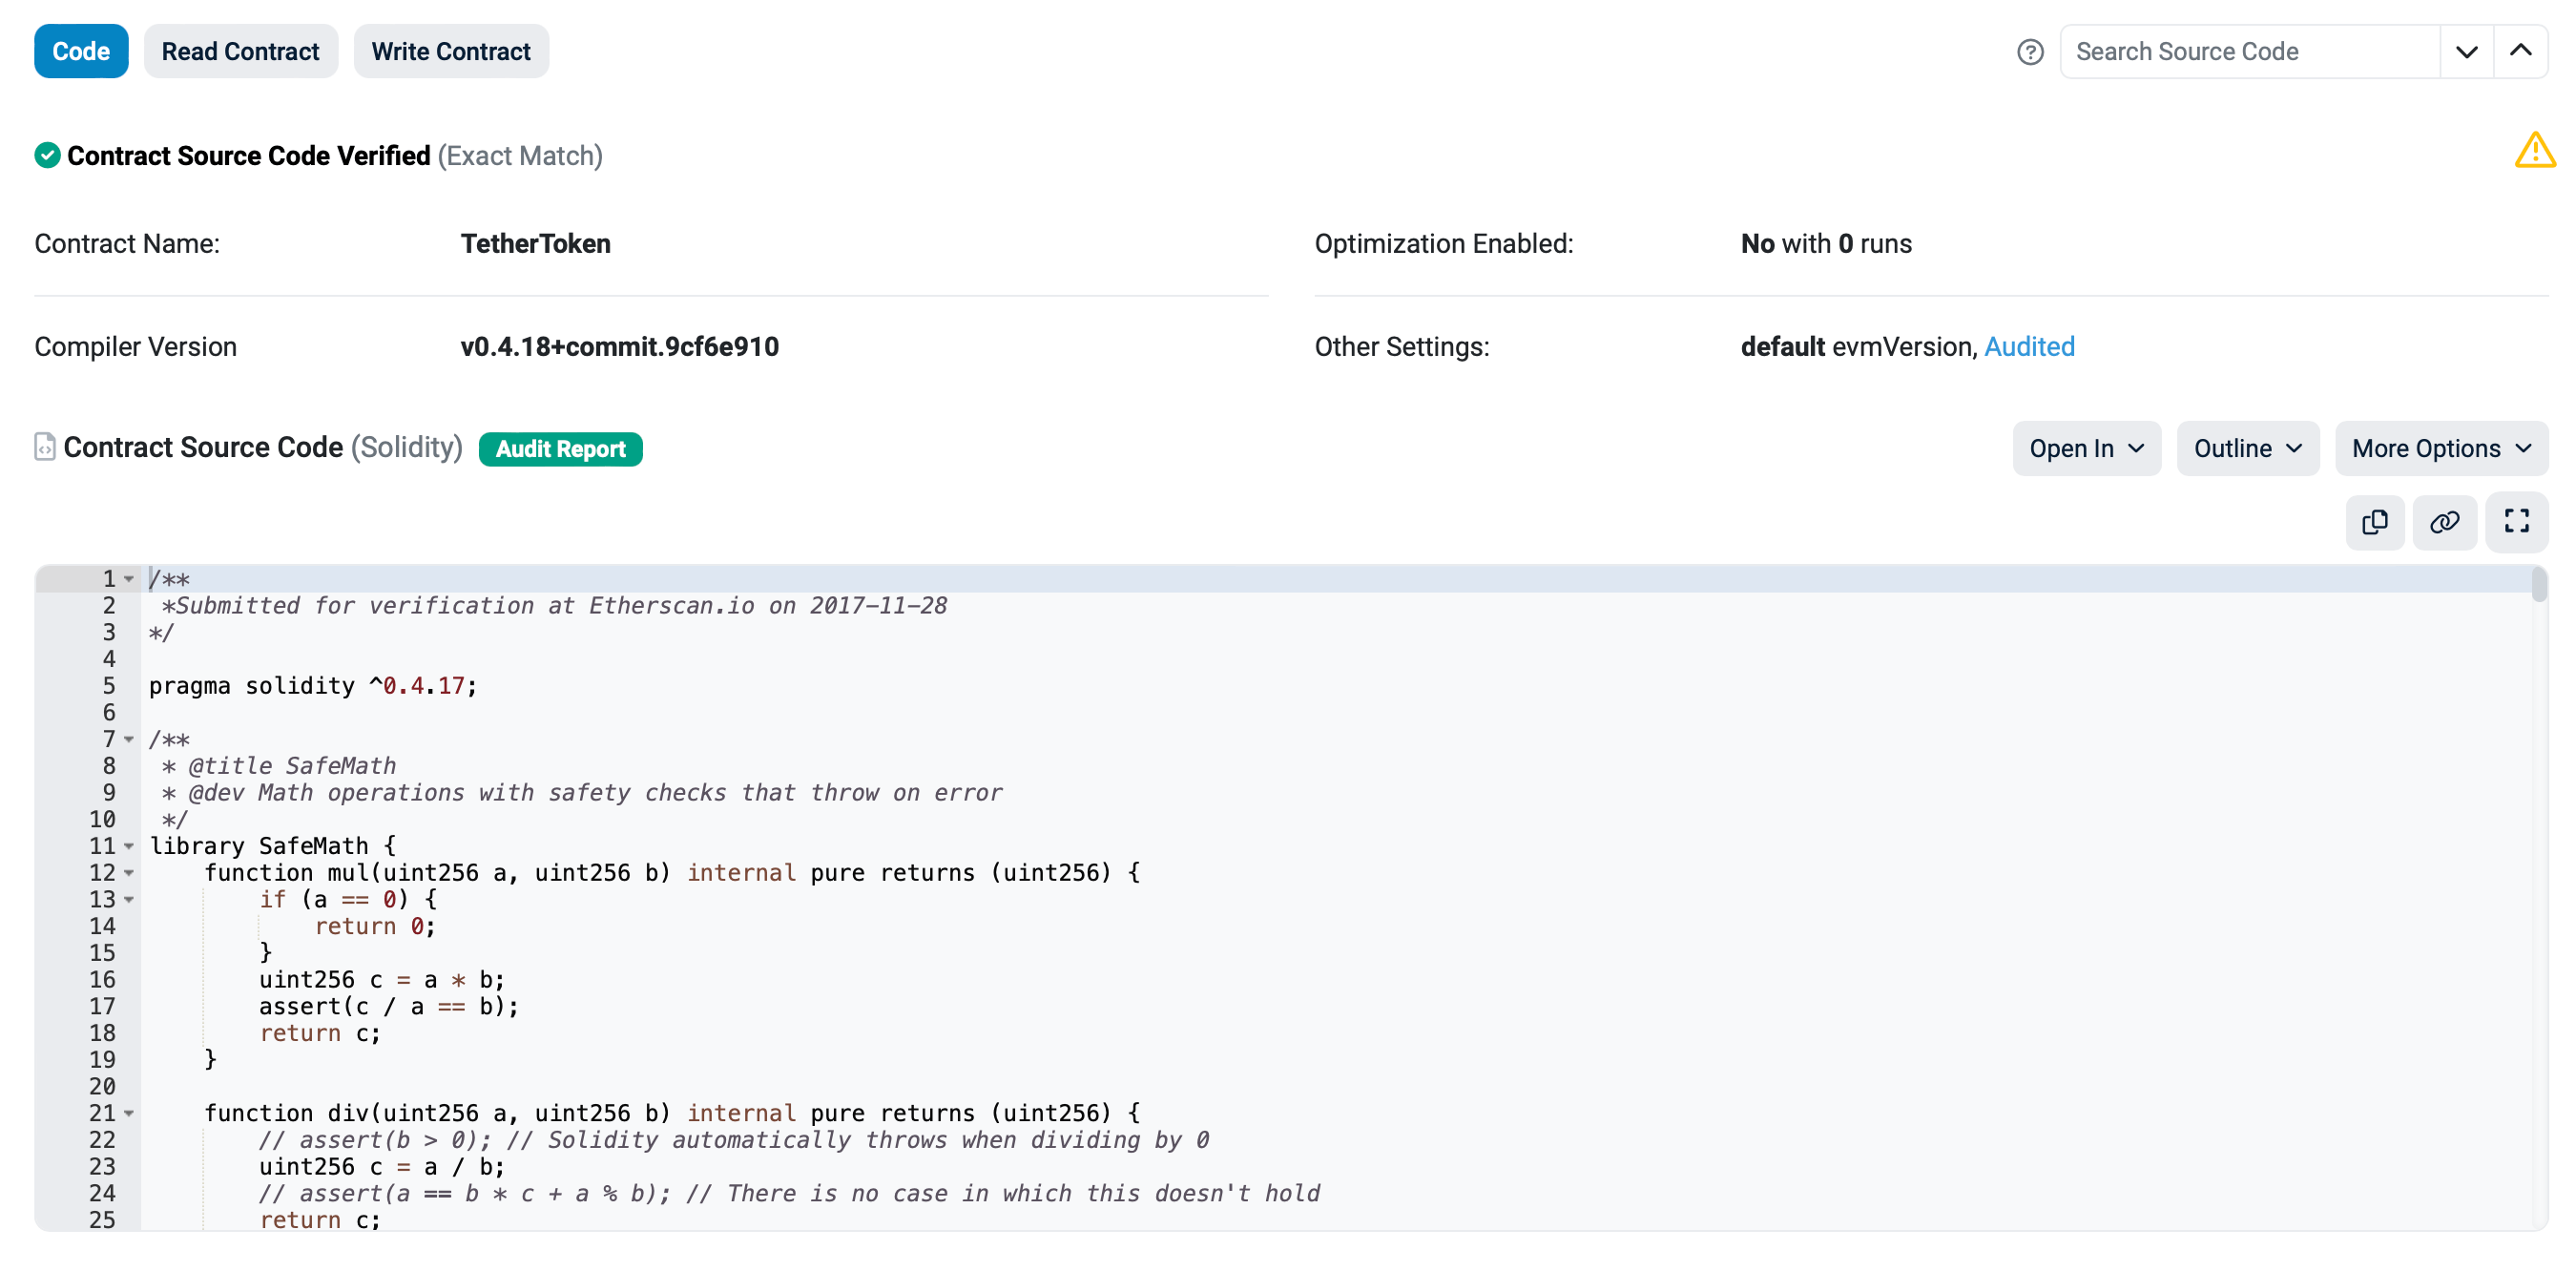Click the permalink chain icon
This screenshot has width=2576, height=1271.
point(2444,522)
